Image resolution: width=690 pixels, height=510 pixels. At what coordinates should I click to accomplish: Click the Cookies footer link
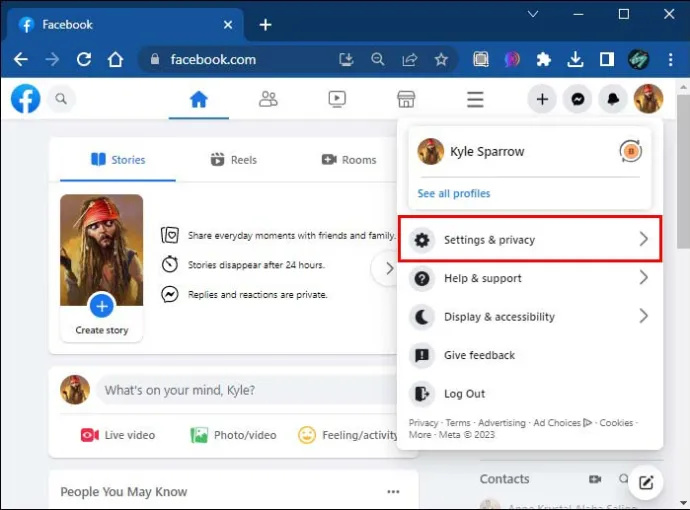[x=616, y=423]
